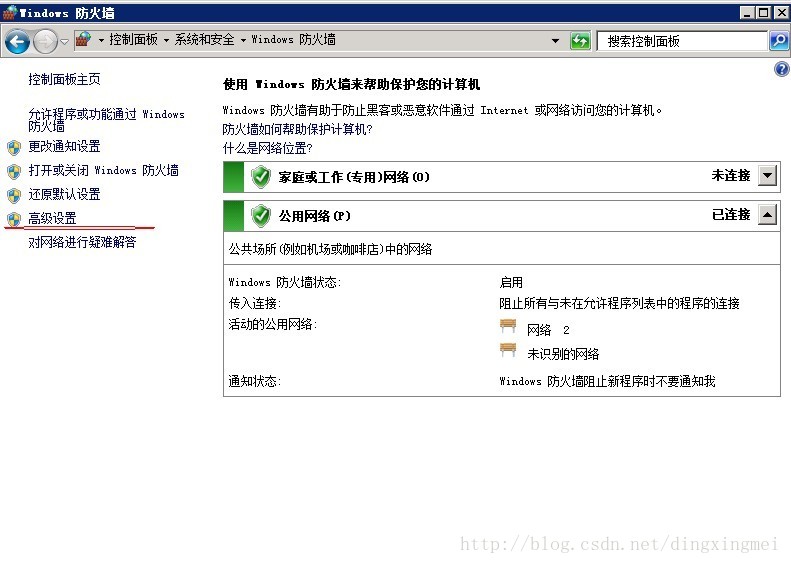Open 允许程序或功能通过 Windows 防火墙

(106, 120)
